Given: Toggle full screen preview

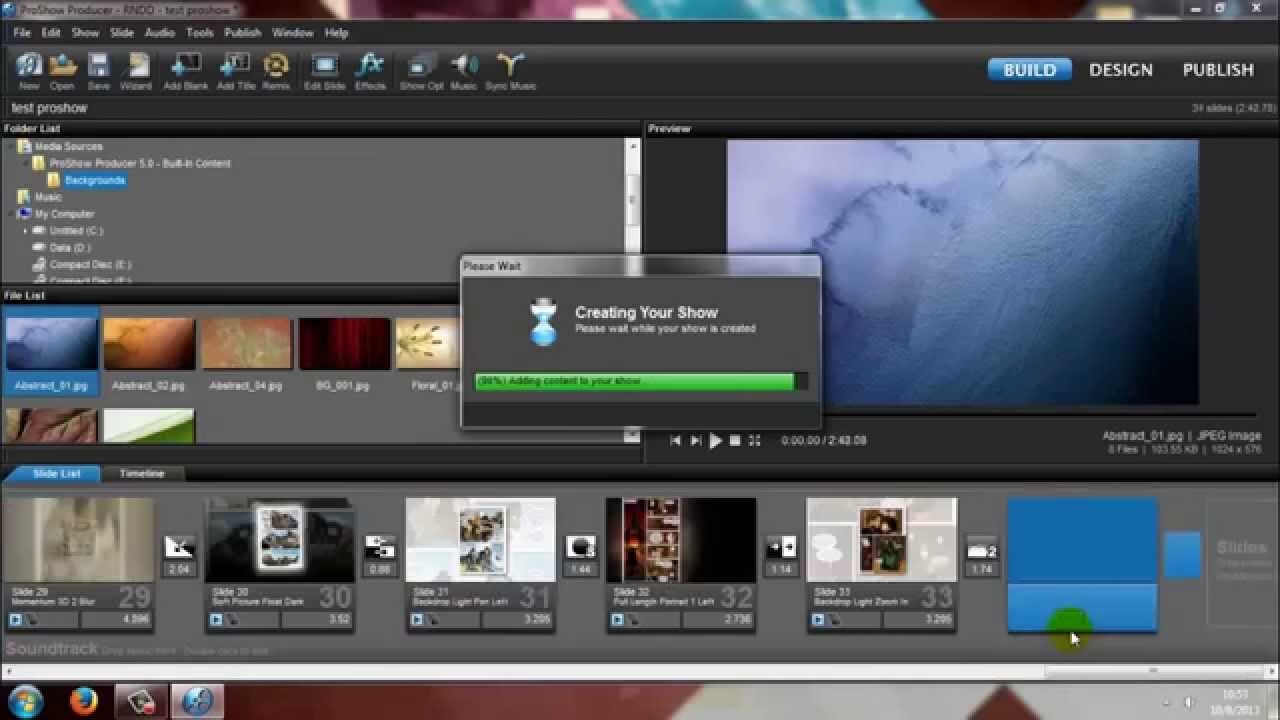Looking at the screenshot, I should click(x=755, y=441).
